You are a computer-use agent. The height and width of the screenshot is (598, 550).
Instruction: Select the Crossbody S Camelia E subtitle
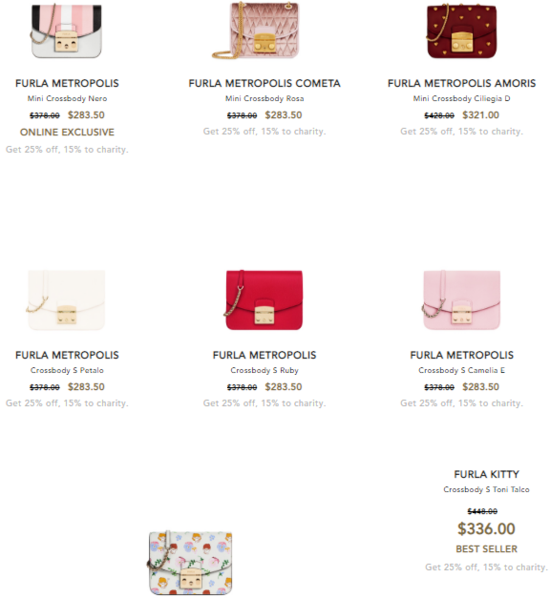(462, 370)
